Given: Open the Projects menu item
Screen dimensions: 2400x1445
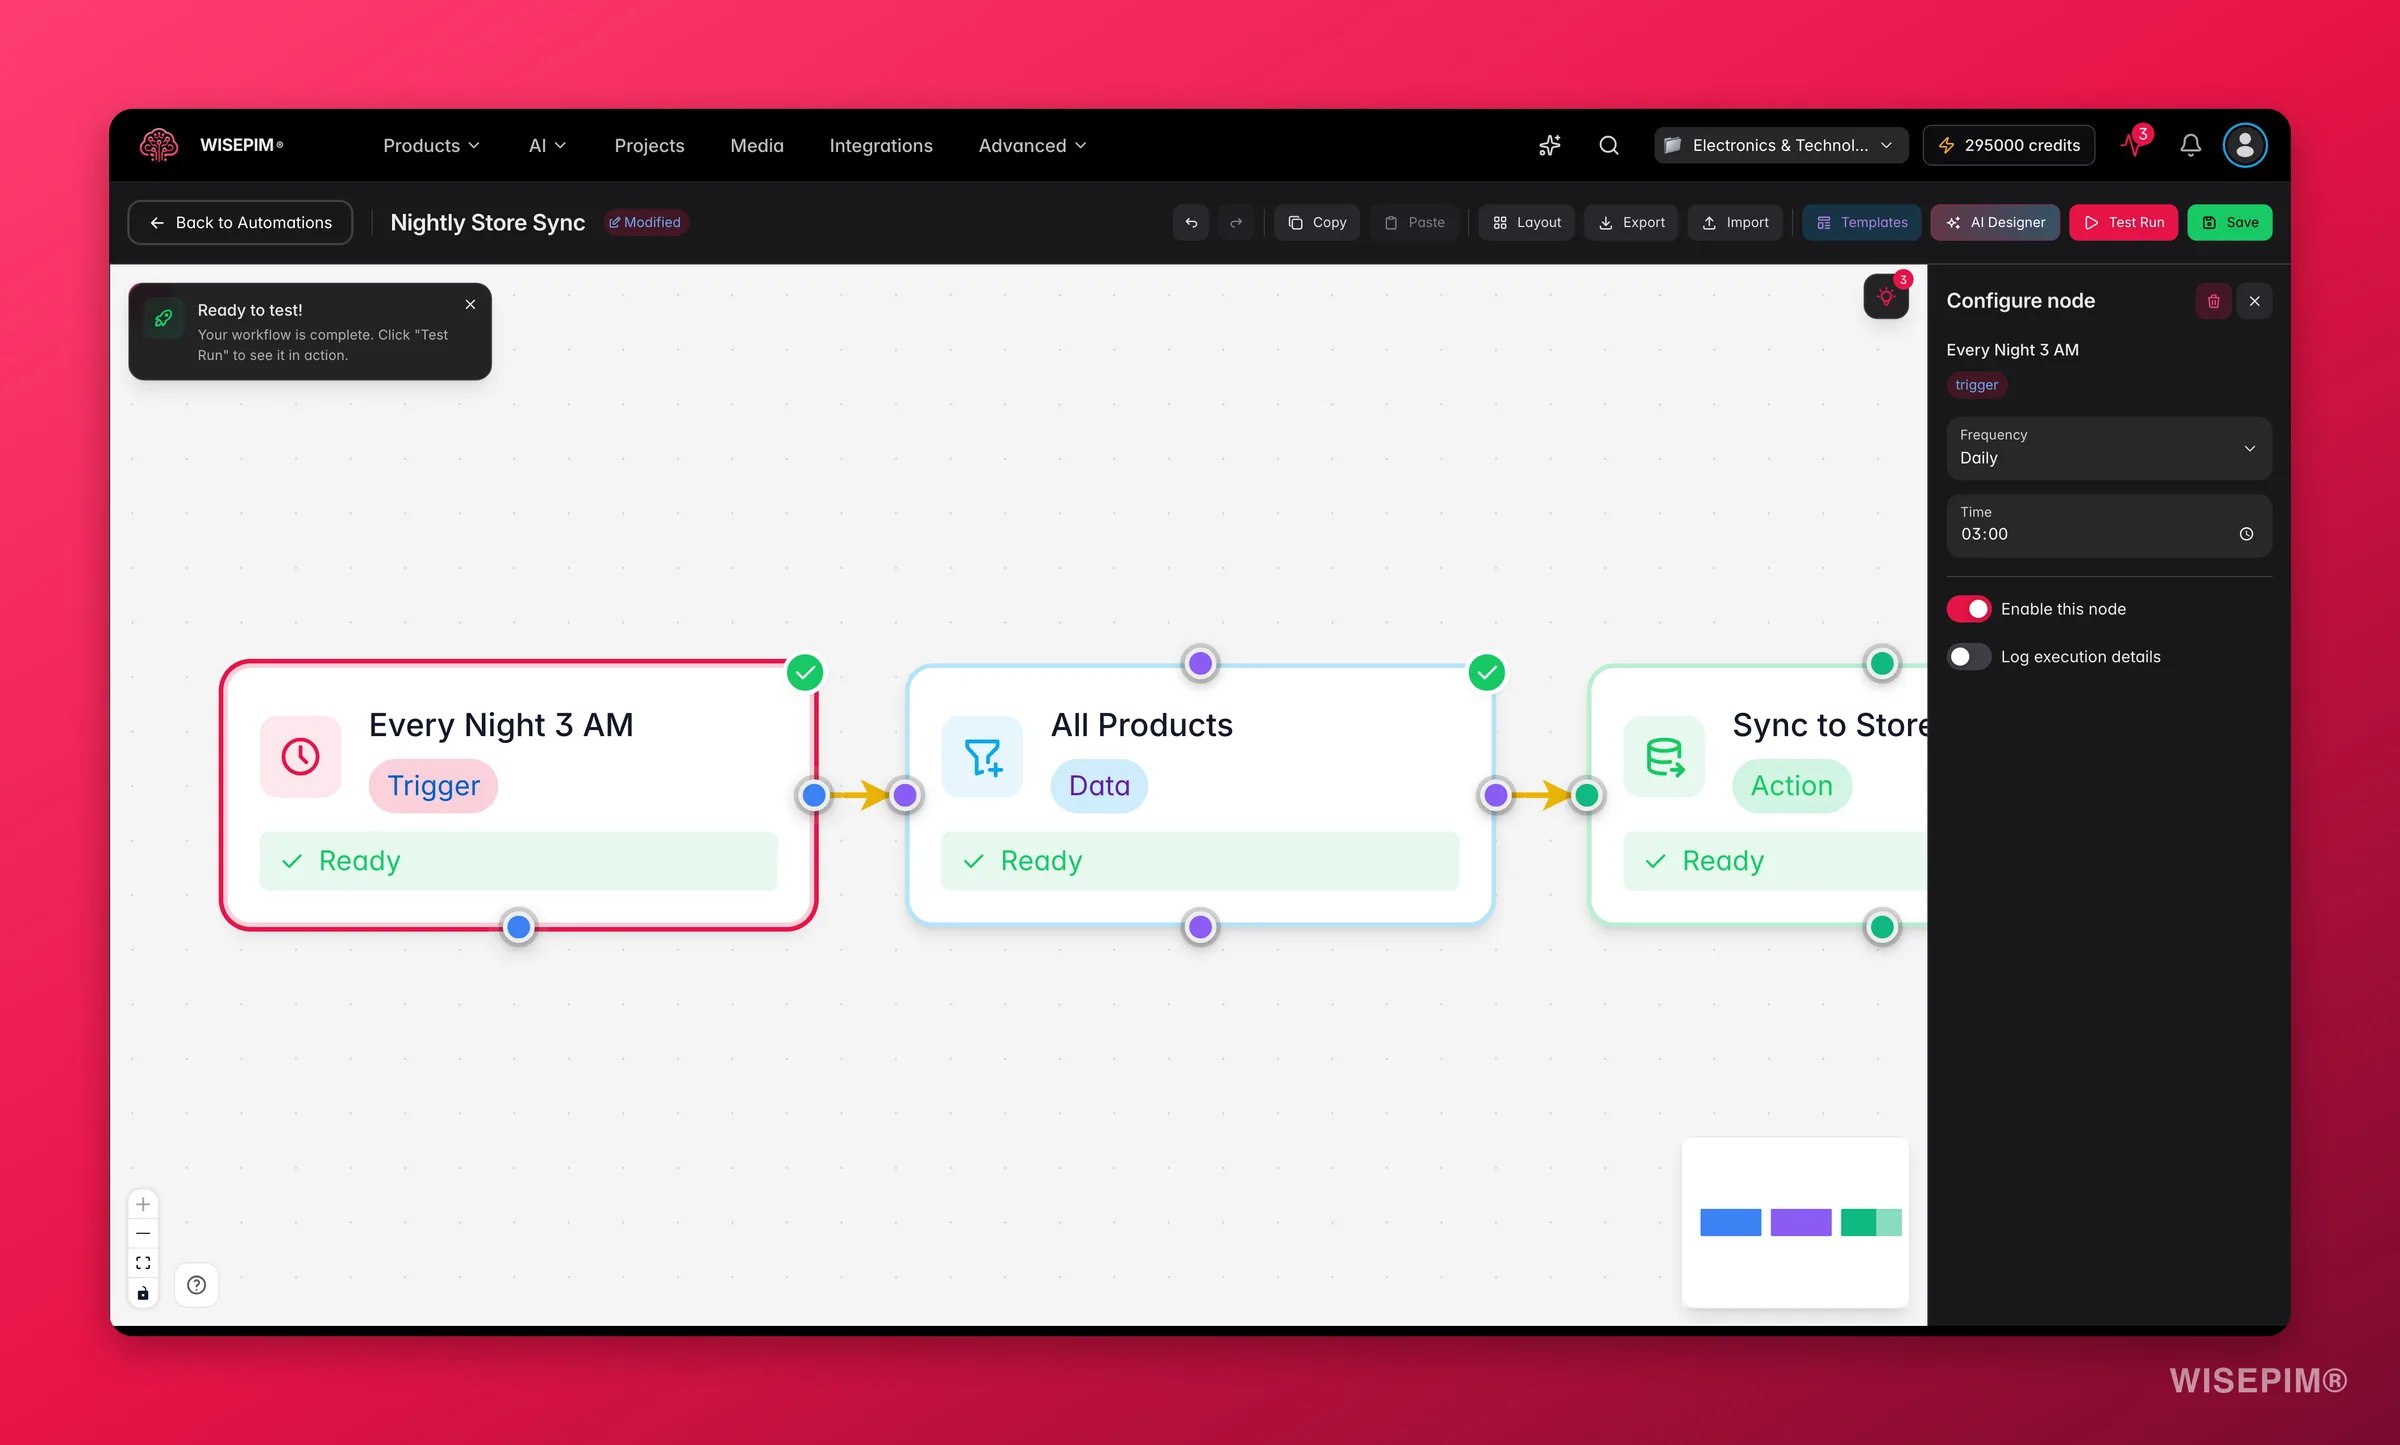Looking at the screenshot, I should click(x=649, y=145).
